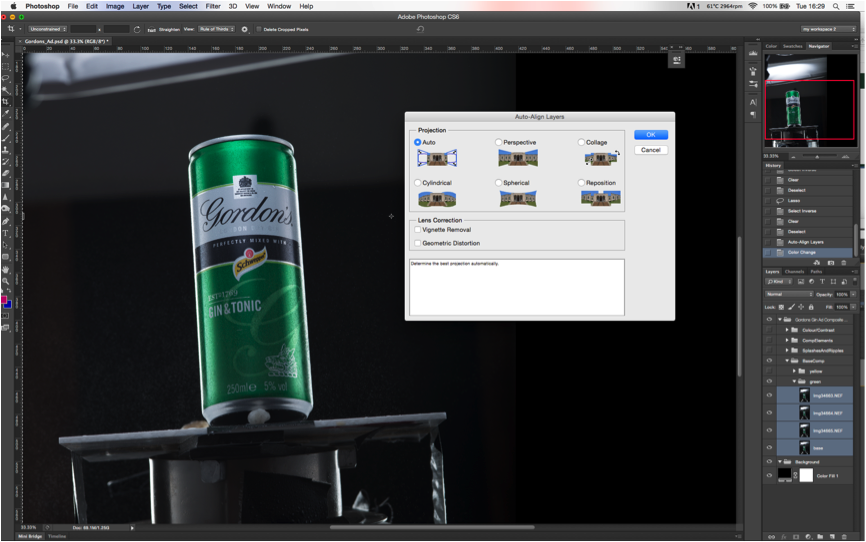The image size is (866, 542).
Task: Open the Normal blend mode dropdown
Action: click(x=789, y=294)
